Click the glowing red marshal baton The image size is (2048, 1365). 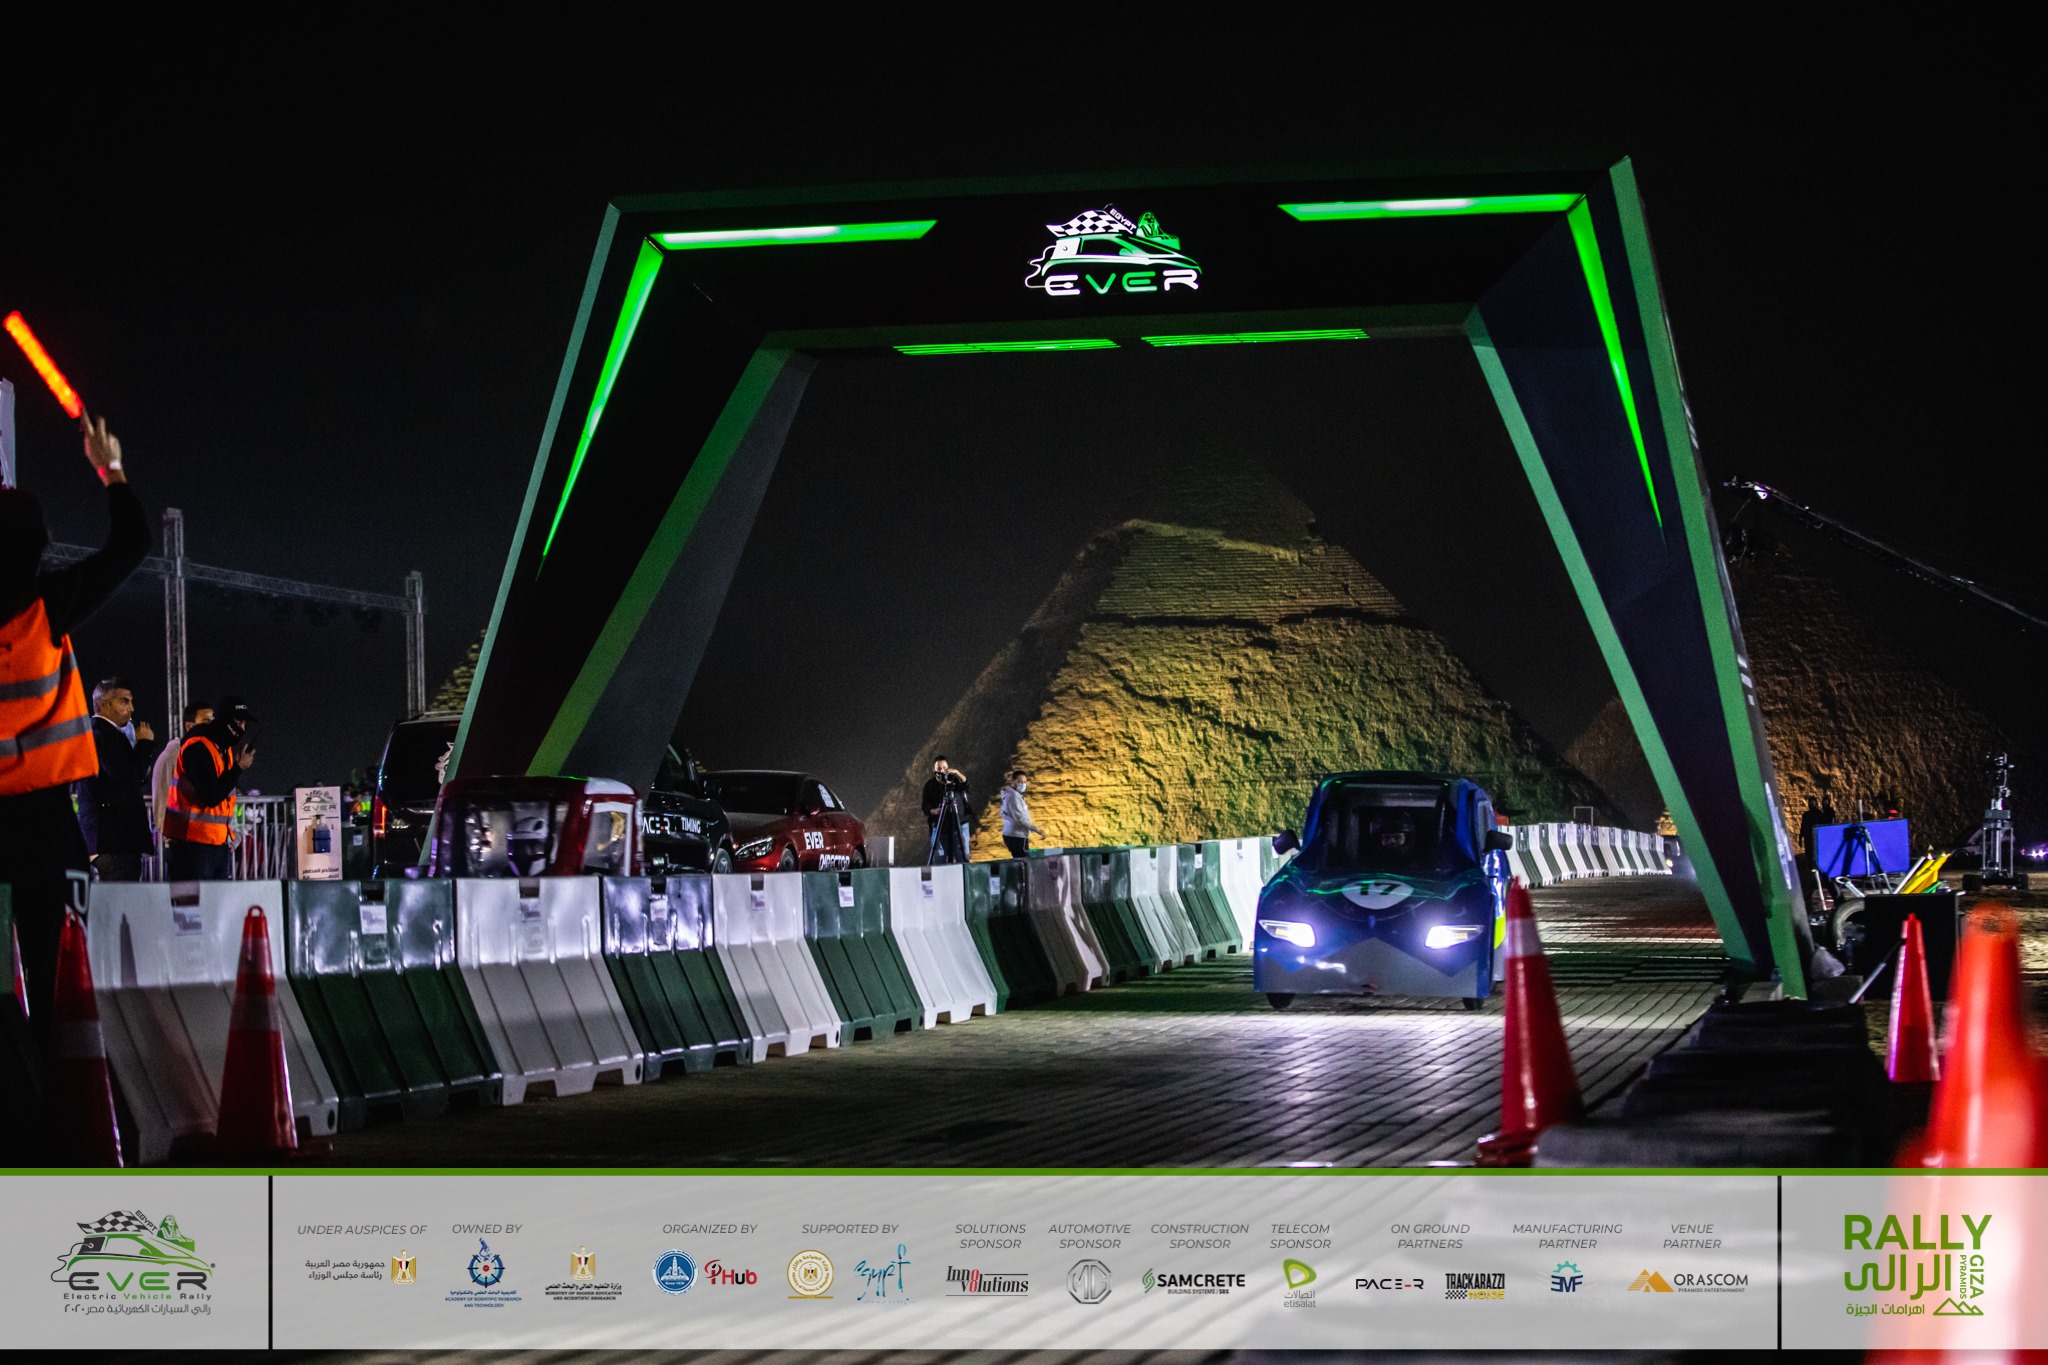[44, 365]
